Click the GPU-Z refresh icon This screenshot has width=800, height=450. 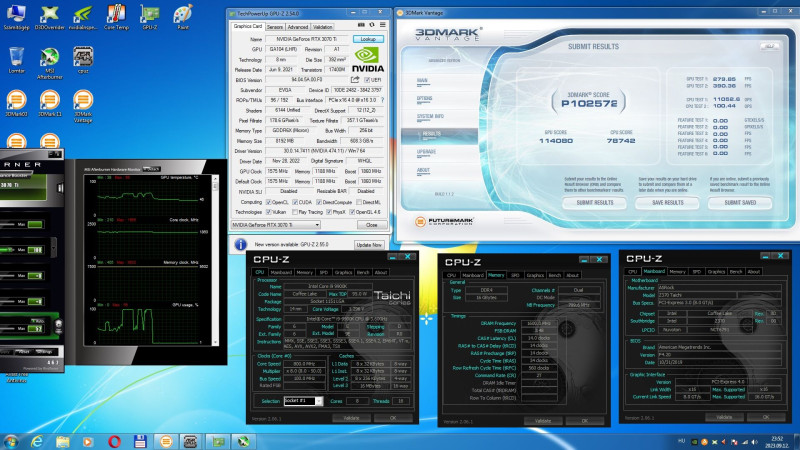coord(372,24)
